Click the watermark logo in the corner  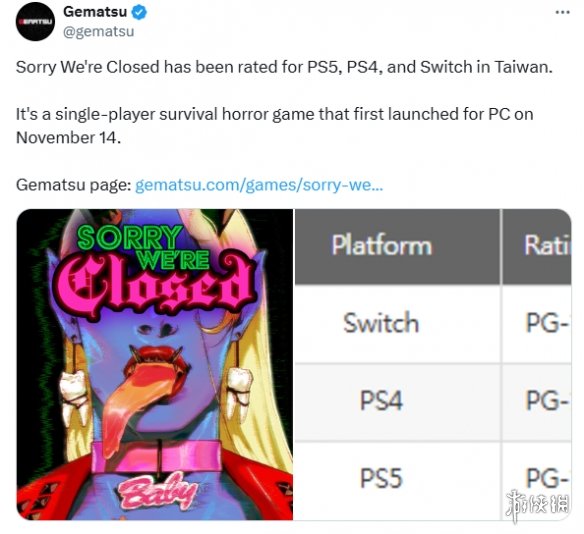(537, 505)
